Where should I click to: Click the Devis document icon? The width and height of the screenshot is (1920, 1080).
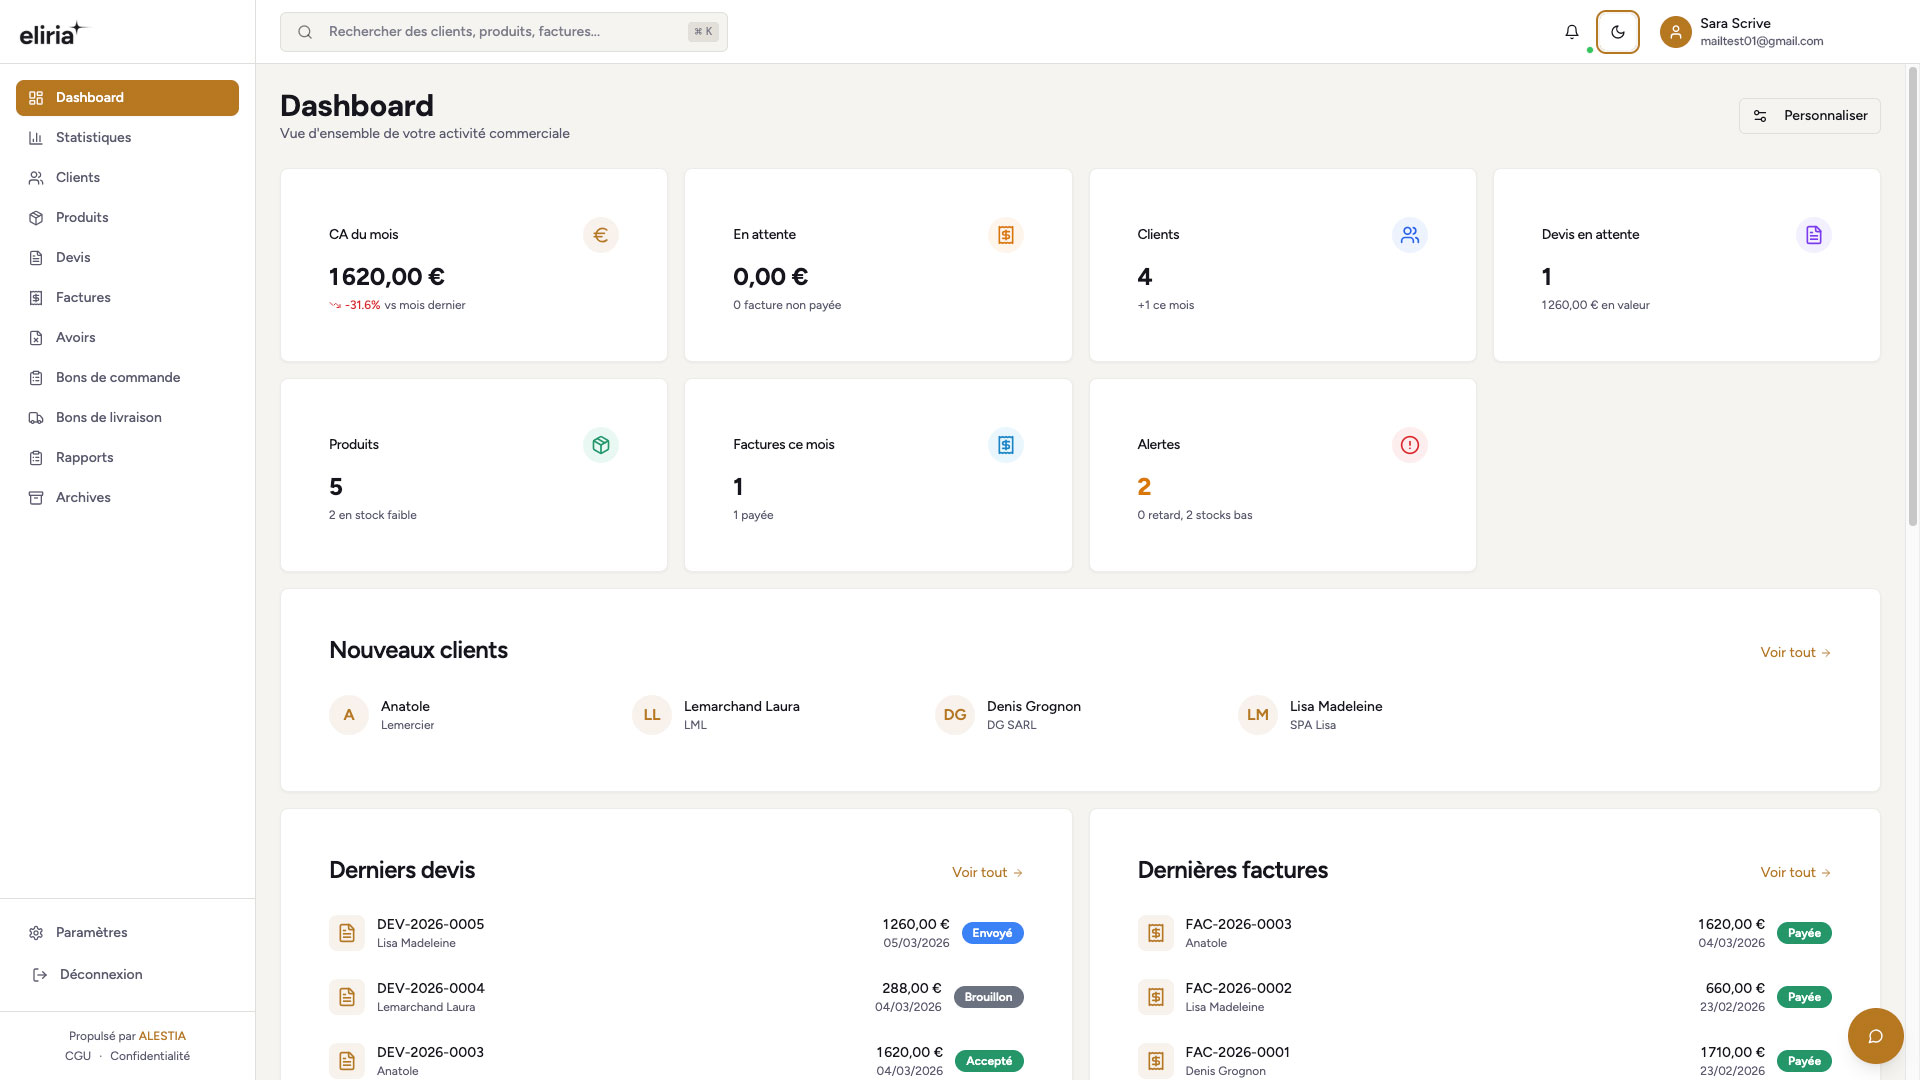(x=36, y=257)
